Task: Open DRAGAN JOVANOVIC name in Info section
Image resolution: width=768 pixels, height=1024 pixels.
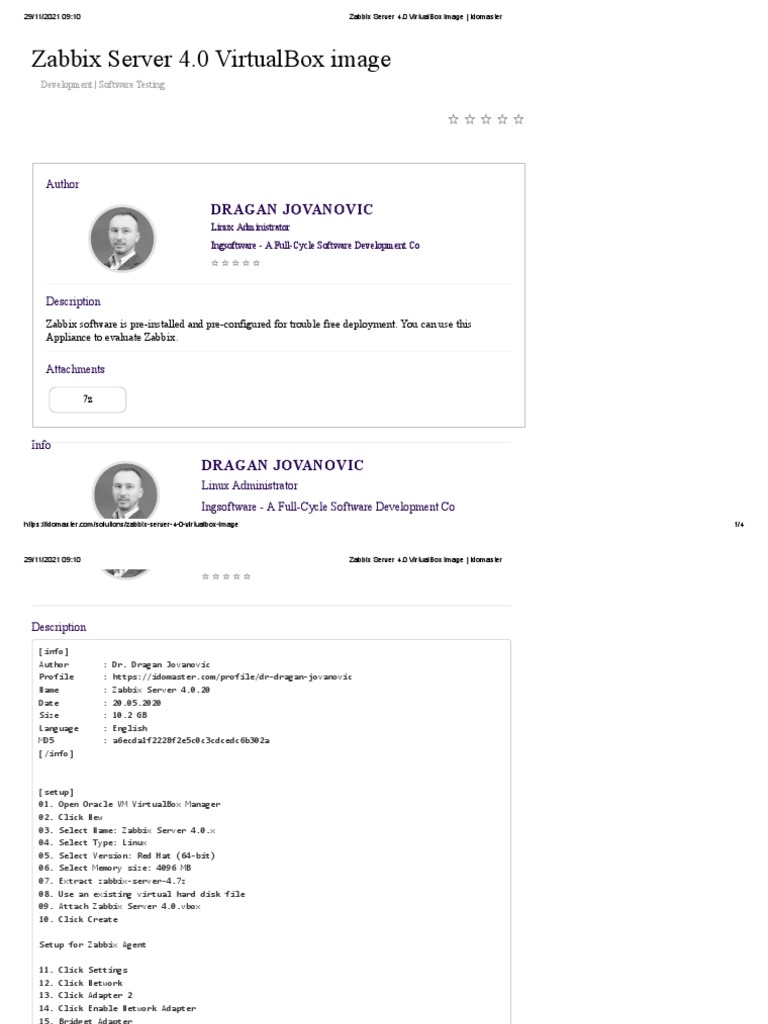Action: click(x=282, y=465)
